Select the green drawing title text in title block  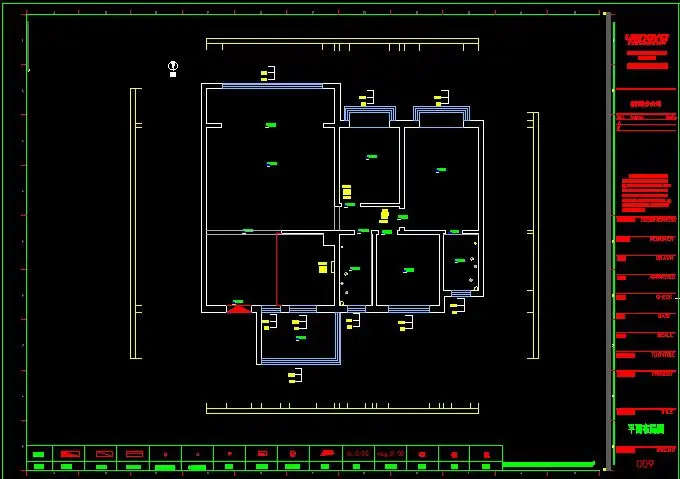click(646, 428)
